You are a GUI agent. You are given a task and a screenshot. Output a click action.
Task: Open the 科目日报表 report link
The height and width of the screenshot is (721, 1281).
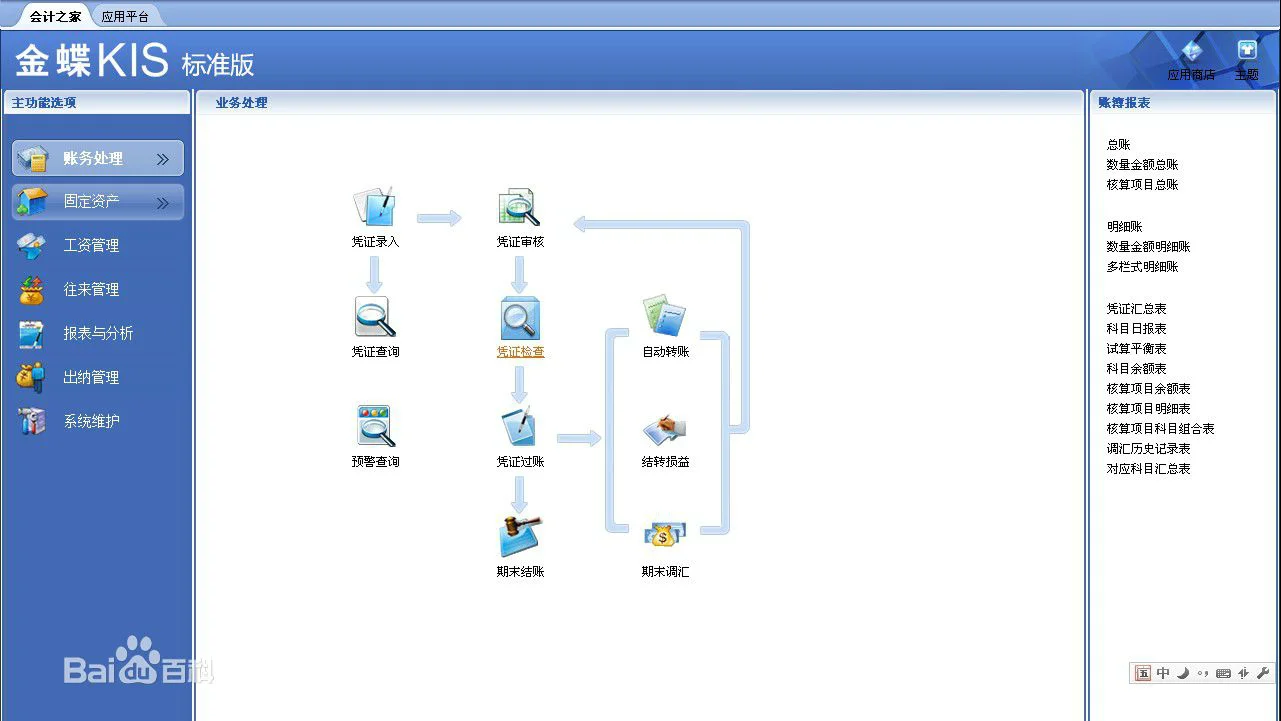pos(1136,329)
